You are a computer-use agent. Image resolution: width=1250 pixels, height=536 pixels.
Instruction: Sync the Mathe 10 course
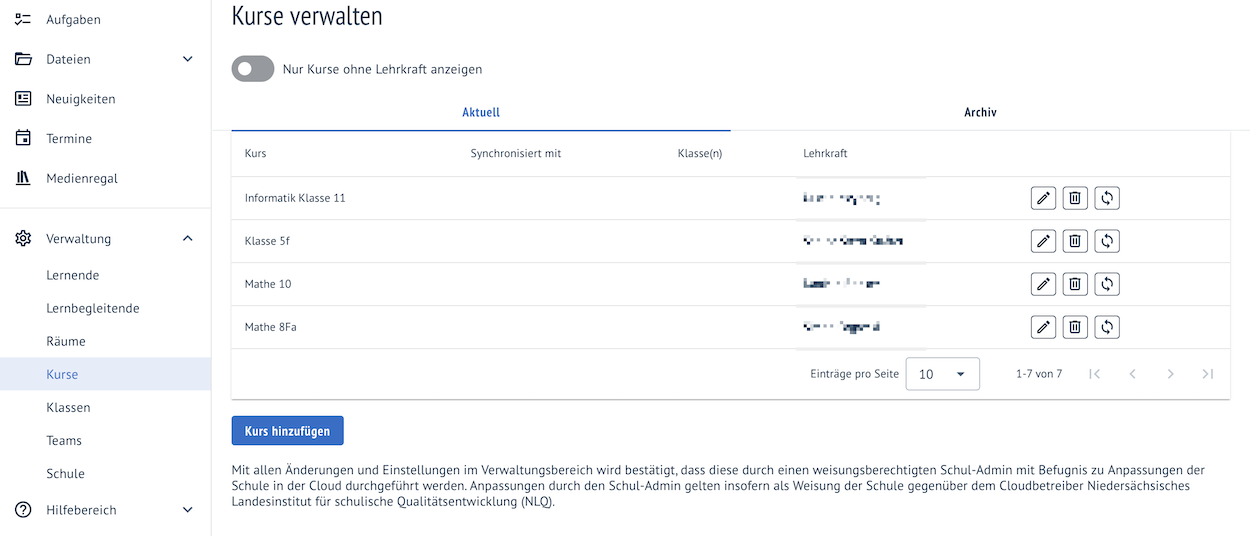click(x=1106, y=284)
